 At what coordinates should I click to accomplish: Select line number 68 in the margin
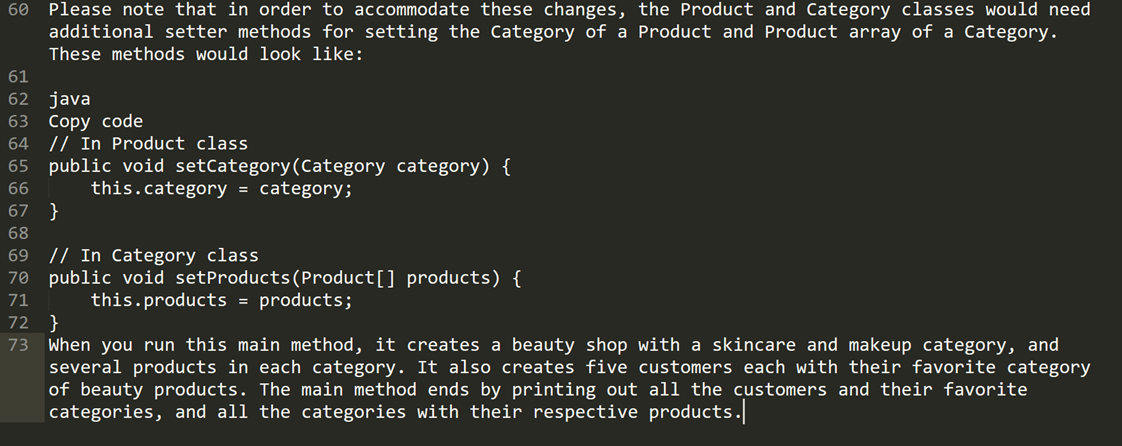pos(18,233)
